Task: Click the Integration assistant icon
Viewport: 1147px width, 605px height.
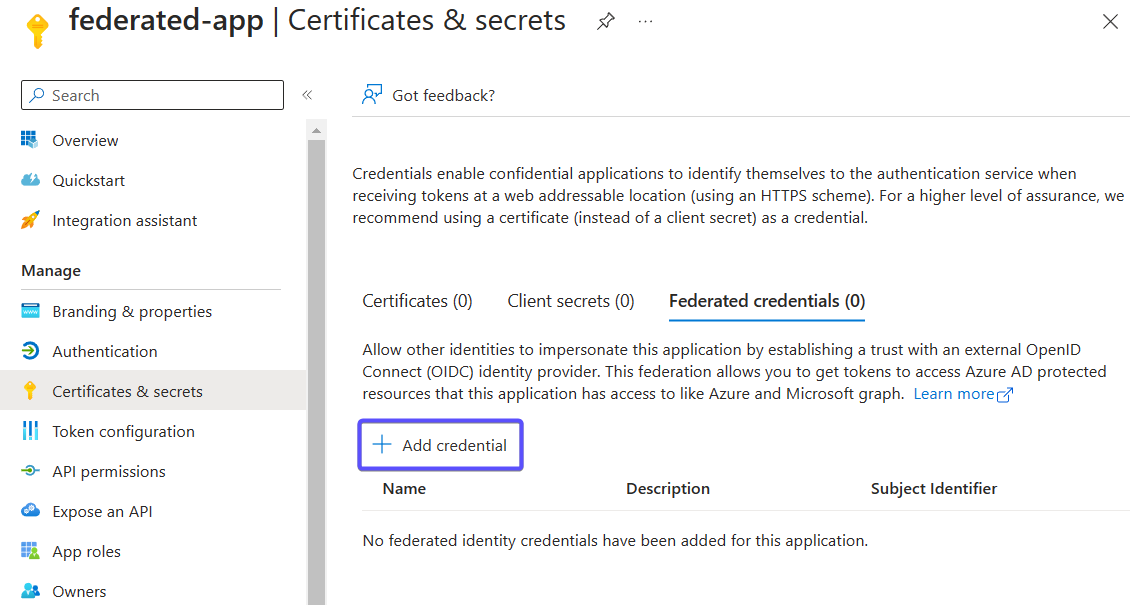Action: (x=31, y=220)
